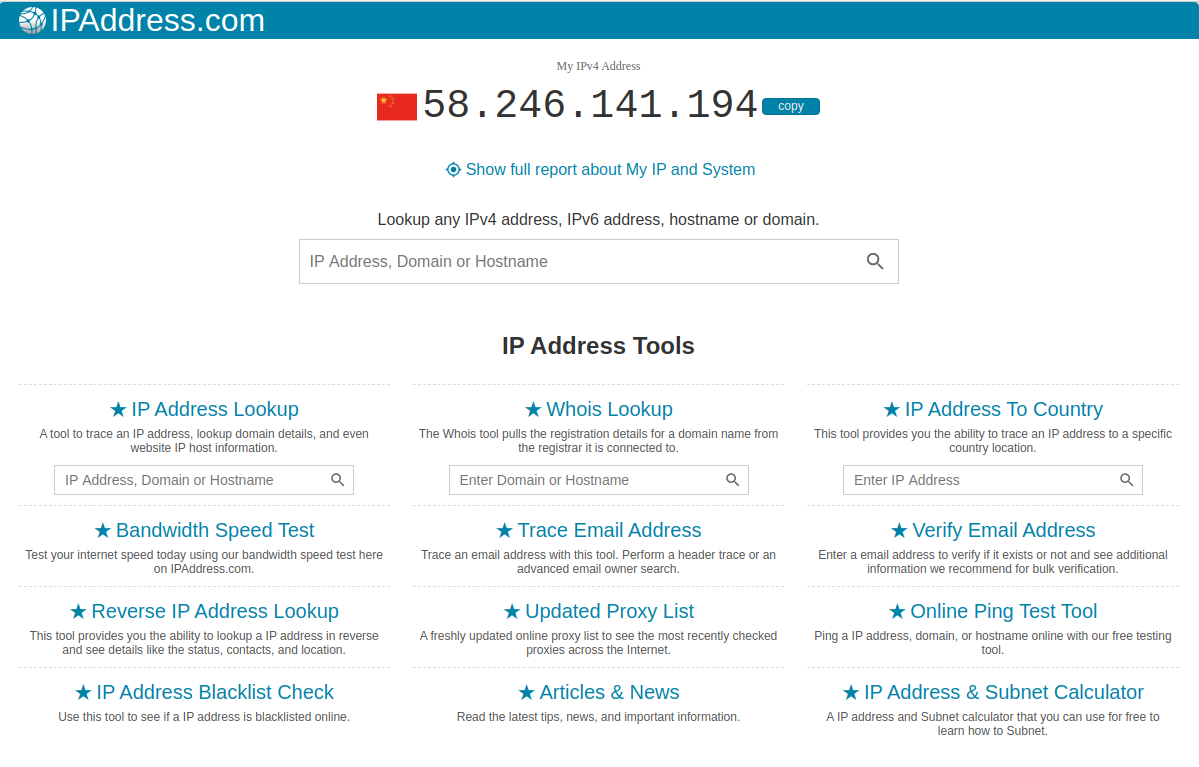This screenshot has width=1199, height=767.
Task: Click the description starting 'A tool to trace an IP address'
Action: point(204,441)
